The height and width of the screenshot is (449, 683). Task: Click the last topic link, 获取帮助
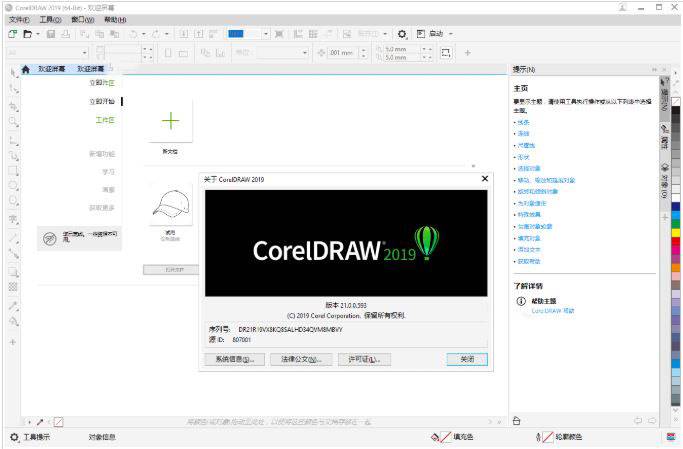[528, 261]
